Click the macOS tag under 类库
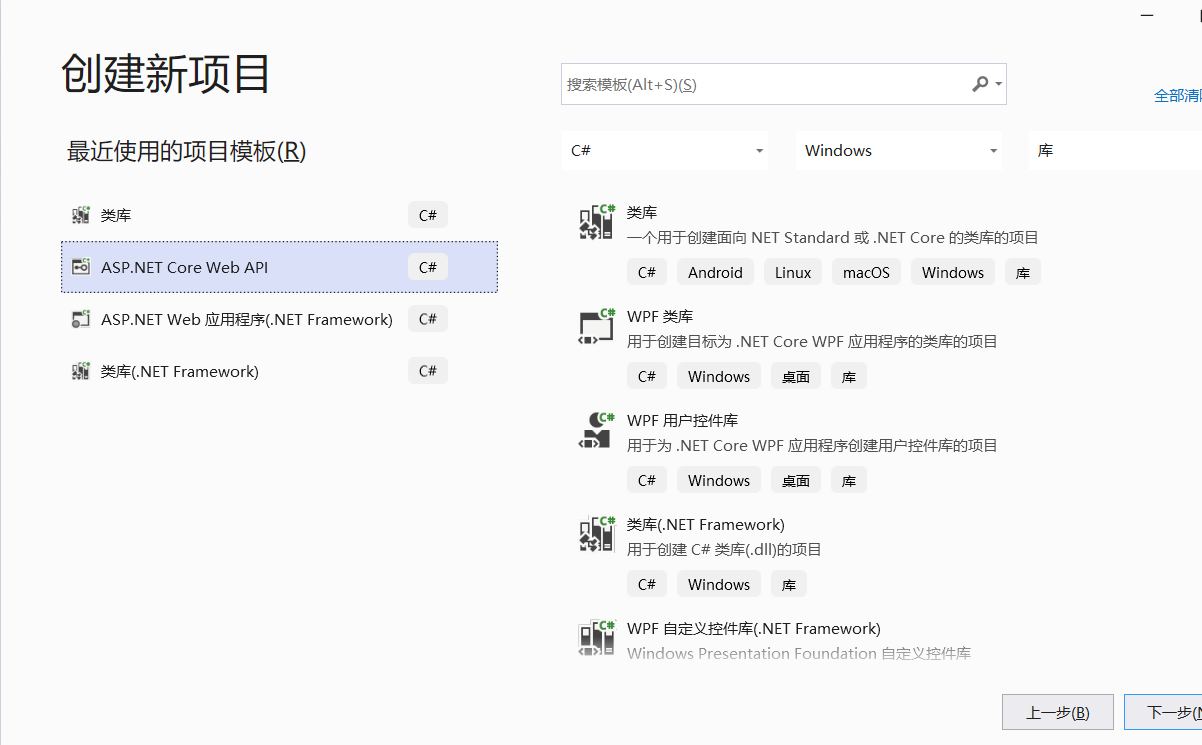This screenshot has height=745, width=1202. click(866, 272)
